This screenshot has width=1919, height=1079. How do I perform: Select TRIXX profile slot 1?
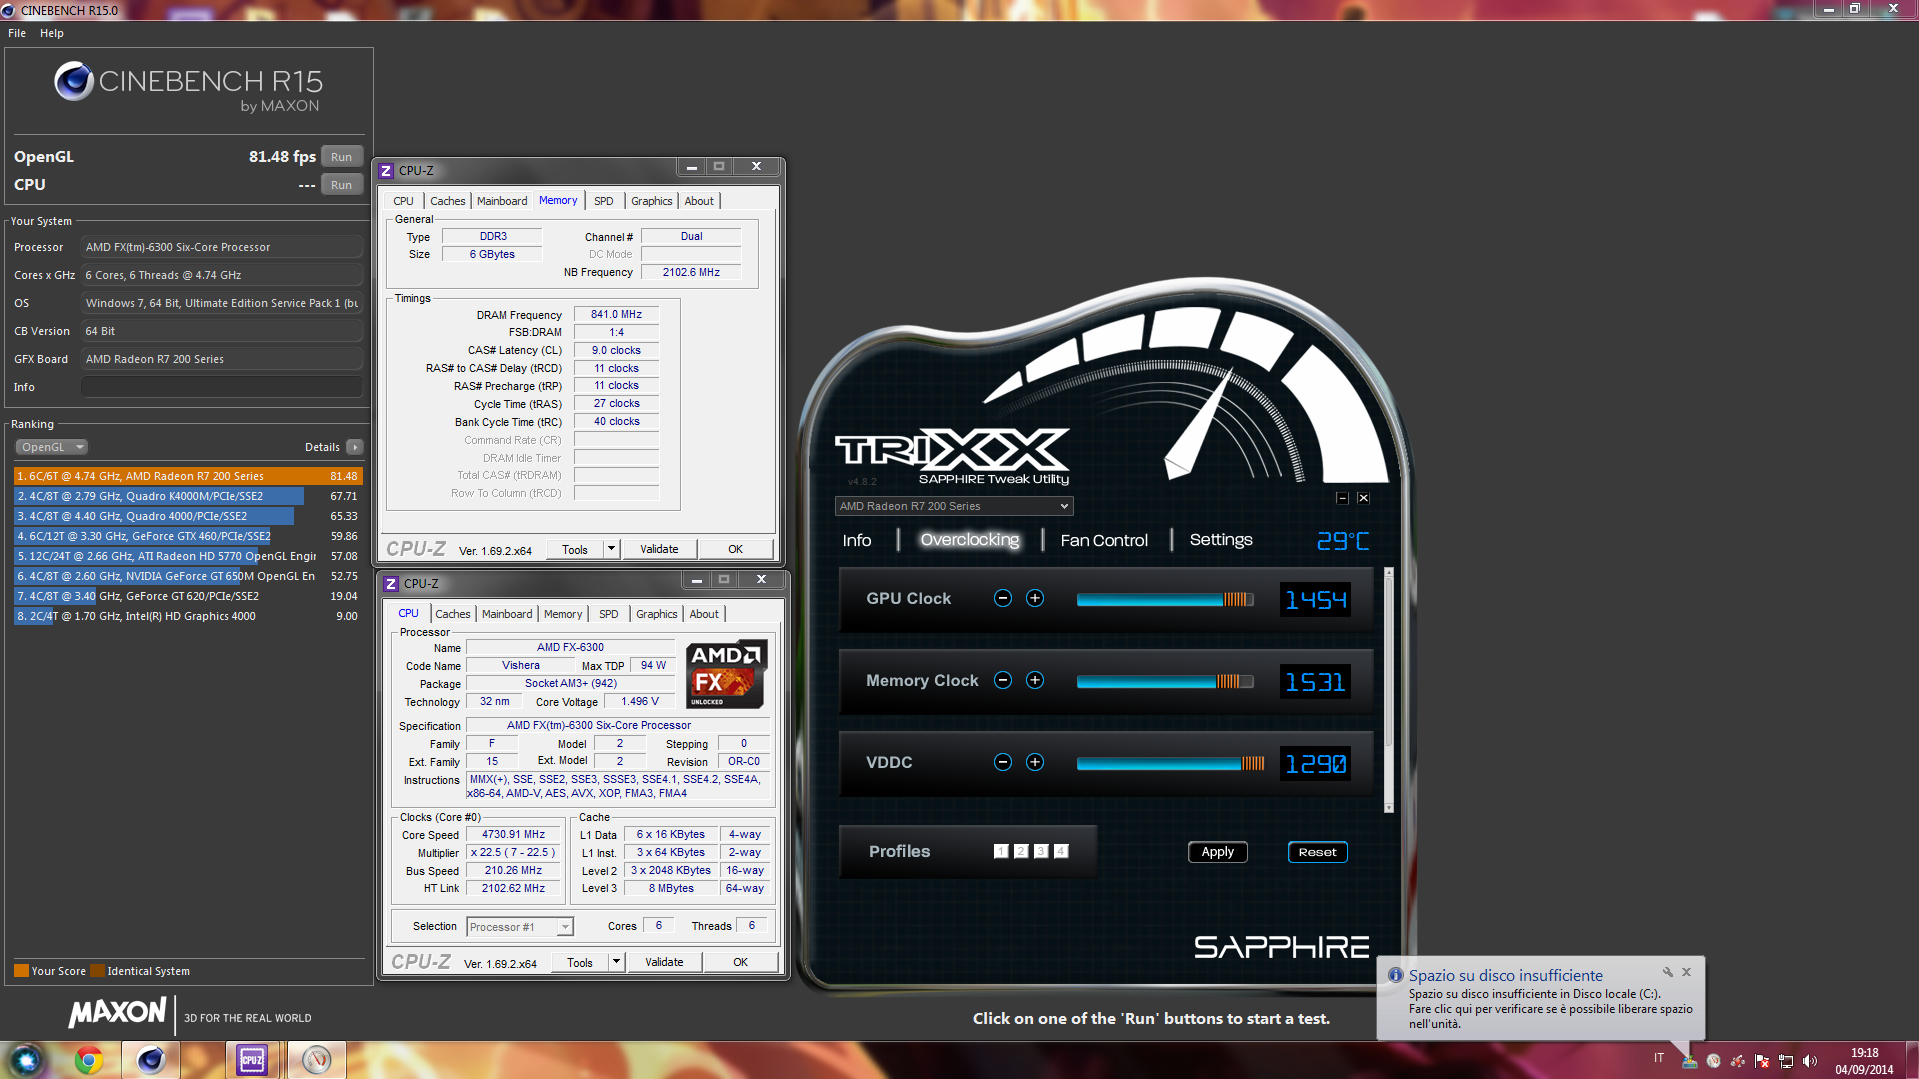(x=1001, y=851)
